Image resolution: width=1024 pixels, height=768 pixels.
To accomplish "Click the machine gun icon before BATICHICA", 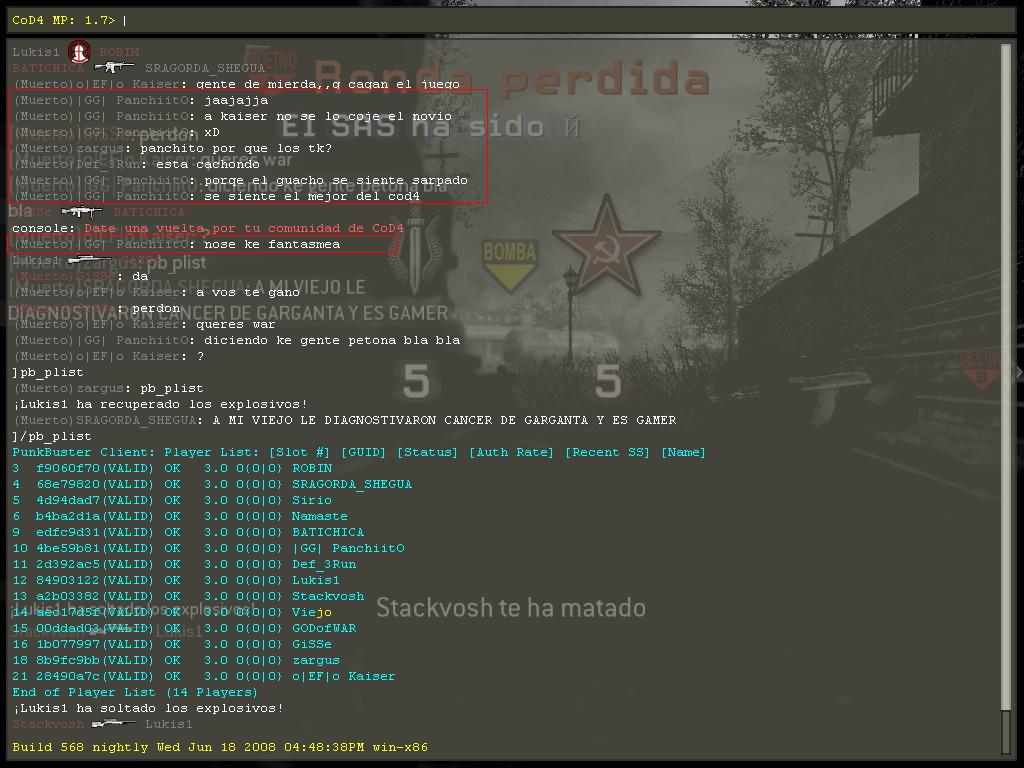I will click(x=82, y=211).
